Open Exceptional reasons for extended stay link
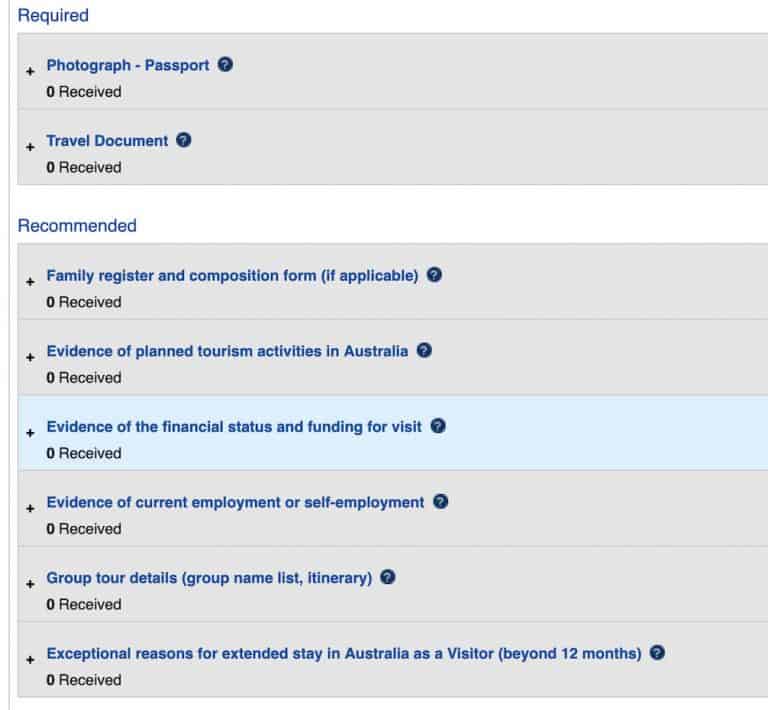Screen dimensions: 768x710 [344, 654]
